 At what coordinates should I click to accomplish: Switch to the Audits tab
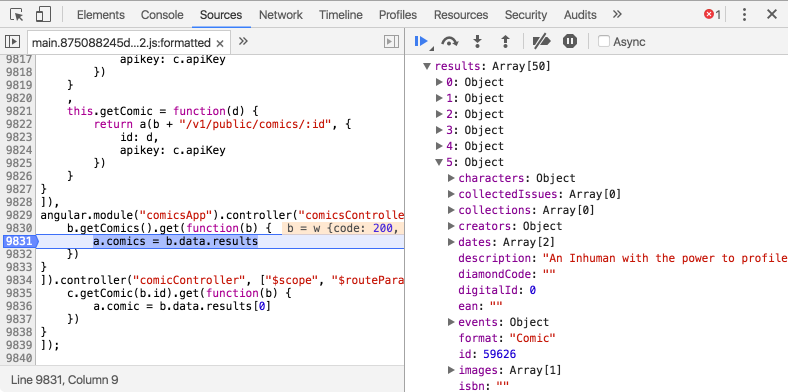pyautogui.click(x=580, y=15)
